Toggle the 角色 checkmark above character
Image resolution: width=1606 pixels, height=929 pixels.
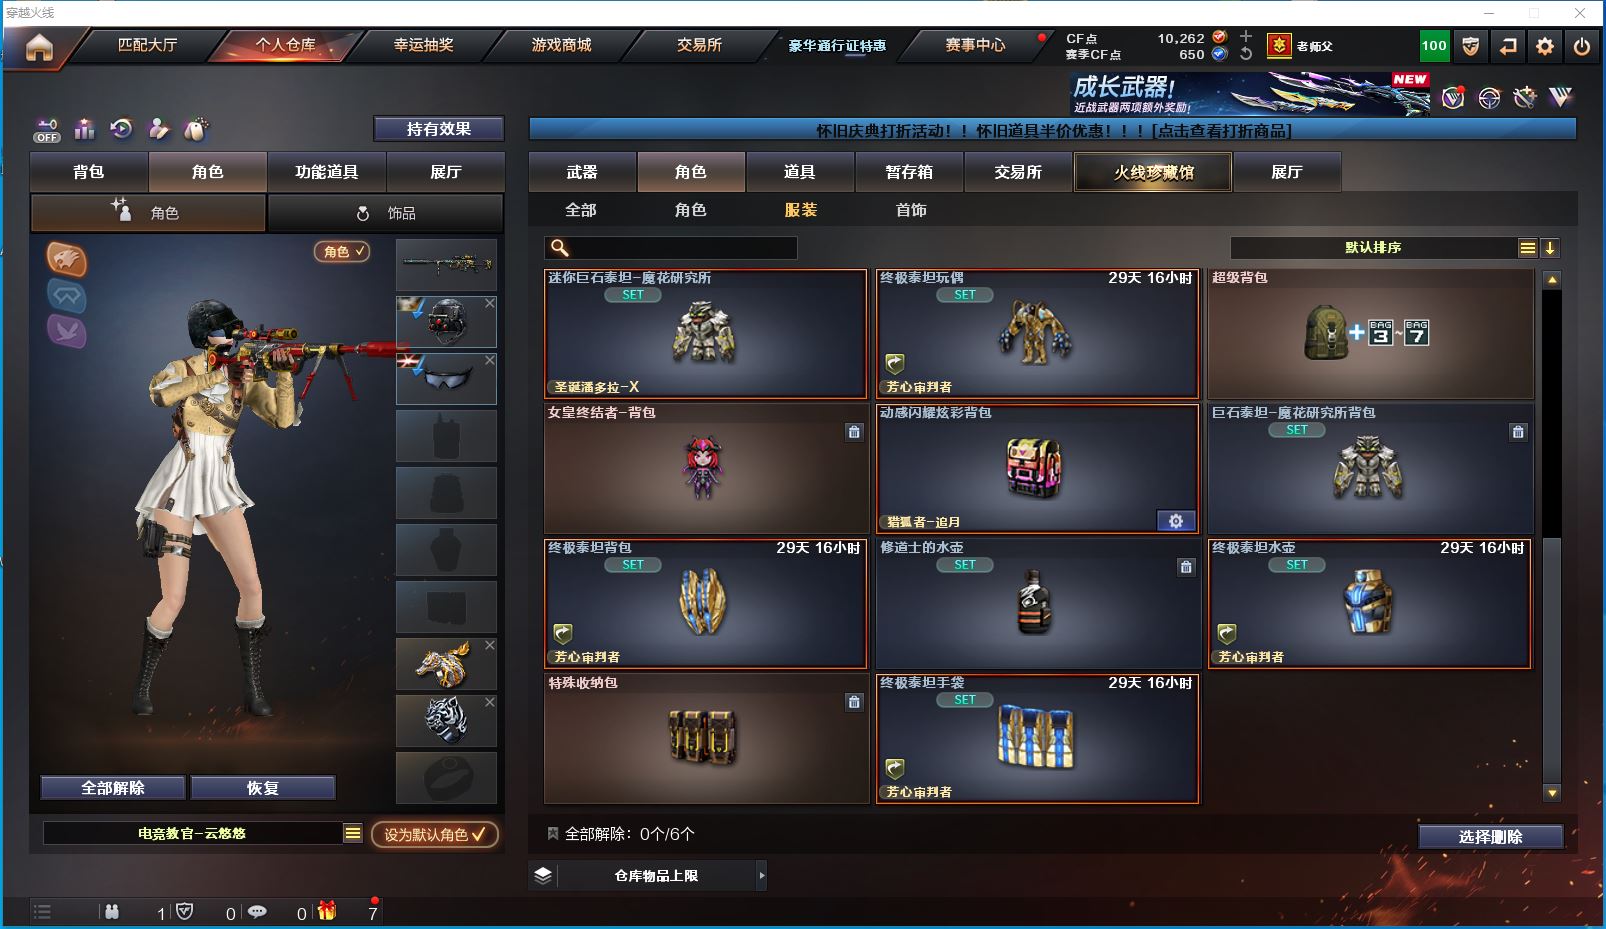[x=342, y=252]
